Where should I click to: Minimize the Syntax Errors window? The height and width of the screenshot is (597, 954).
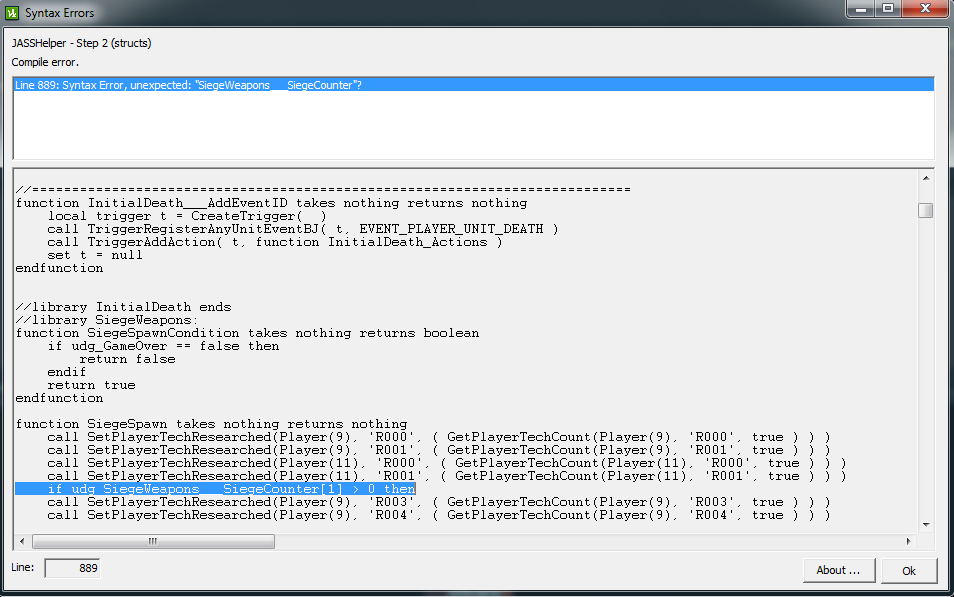coord(860,8)
